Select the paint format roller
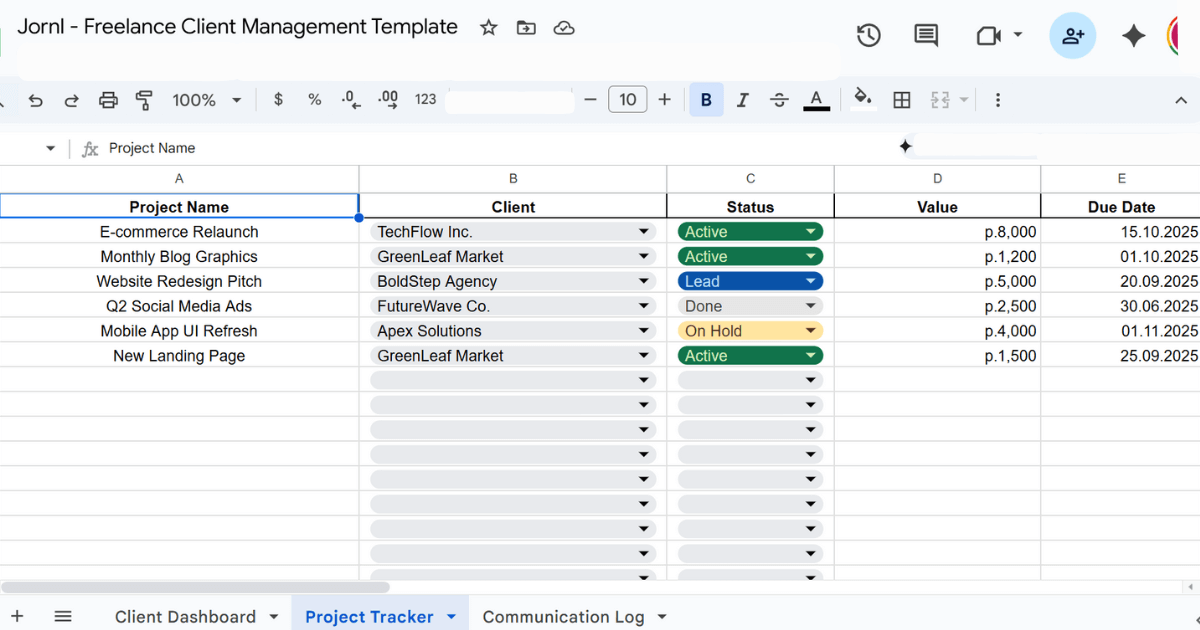1200x630 pixels. 144,100
